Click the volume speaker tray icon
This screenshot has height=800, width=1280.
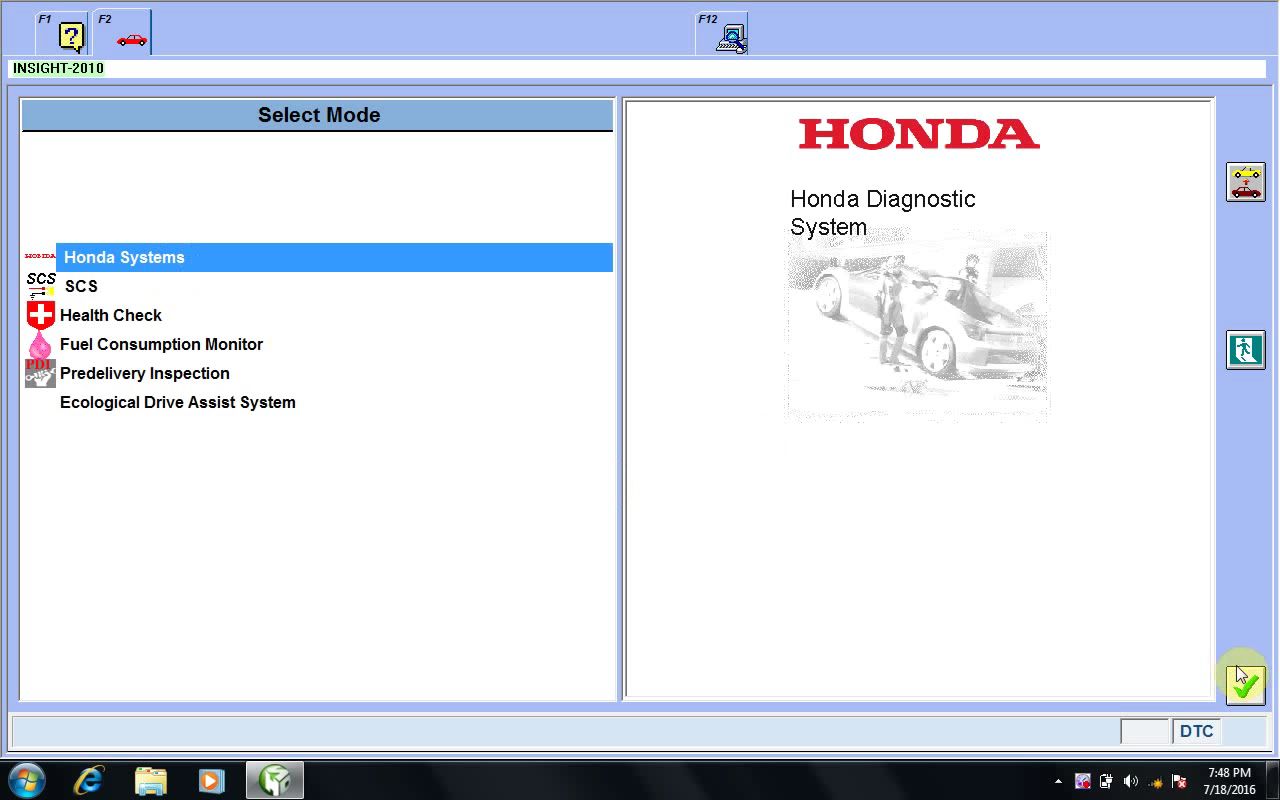pyautogui.click(x=1131, y=781)
